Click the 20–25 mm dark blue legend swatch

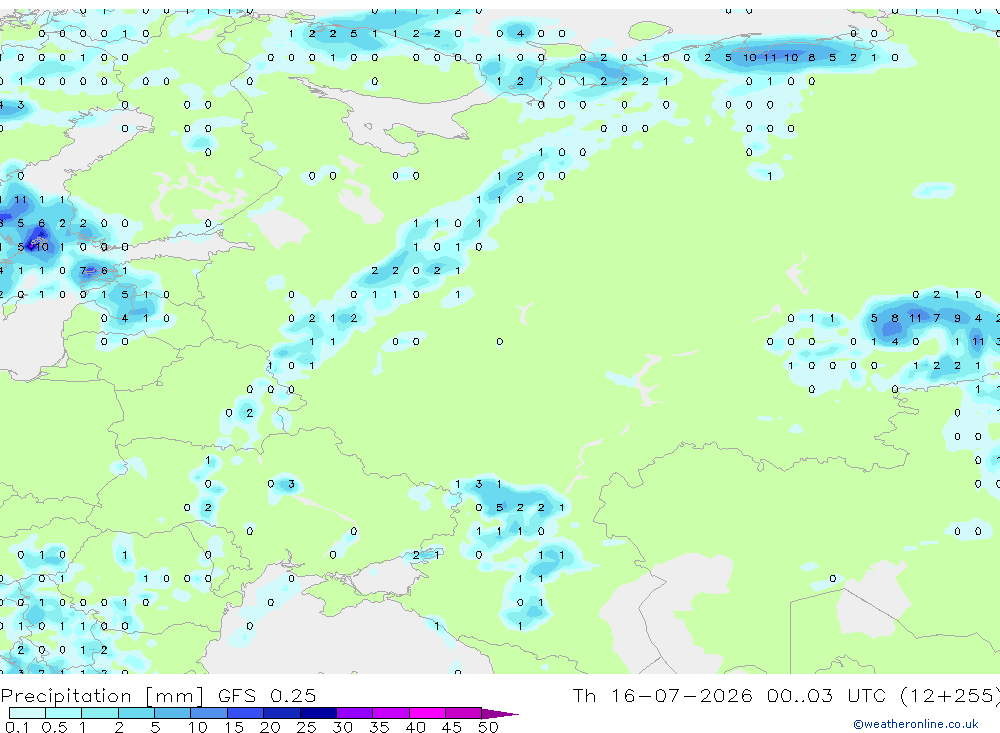tap(281, 713)
